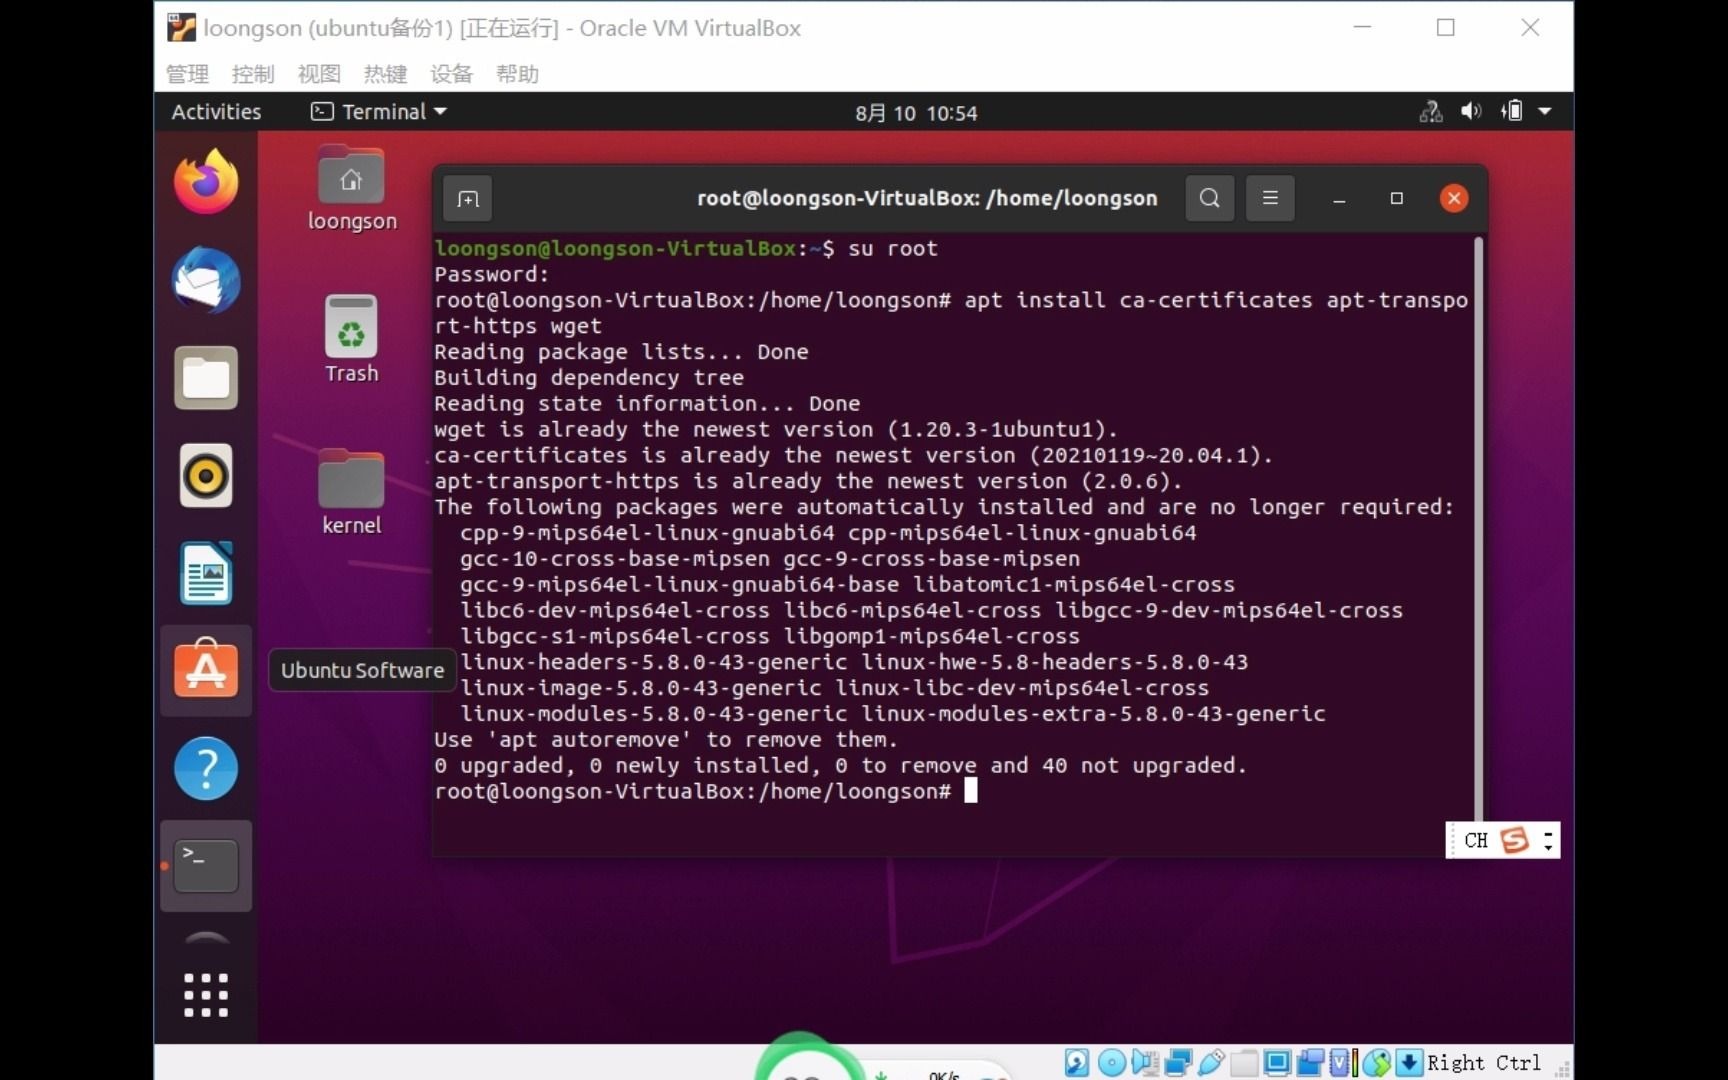Click "linux-headers-5.8.0-43-generic" package name
The height and width of the screenshot is (1080, 1728).
[x=654, y=661]
